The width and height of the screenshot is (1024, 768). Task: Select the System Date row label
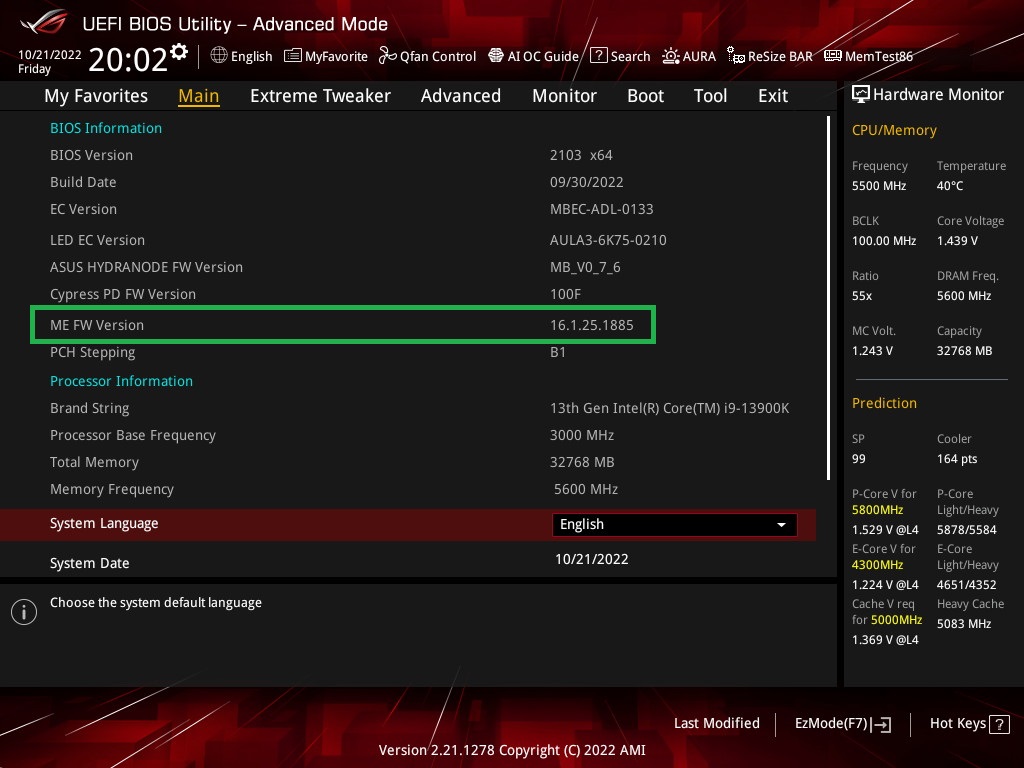pyautogui.click(x=89, y=564)
